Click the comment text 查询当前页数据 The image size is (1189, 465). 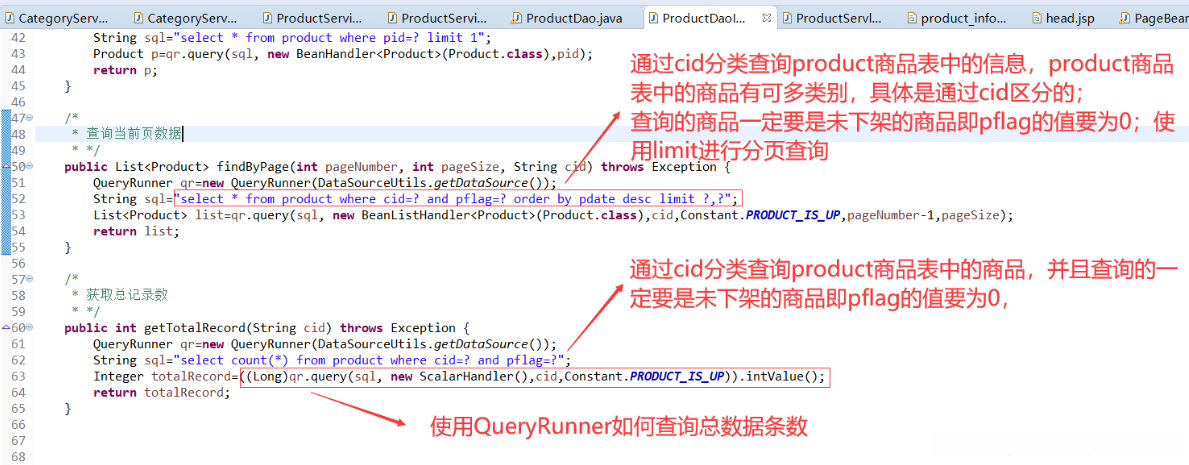click(133, 134)
